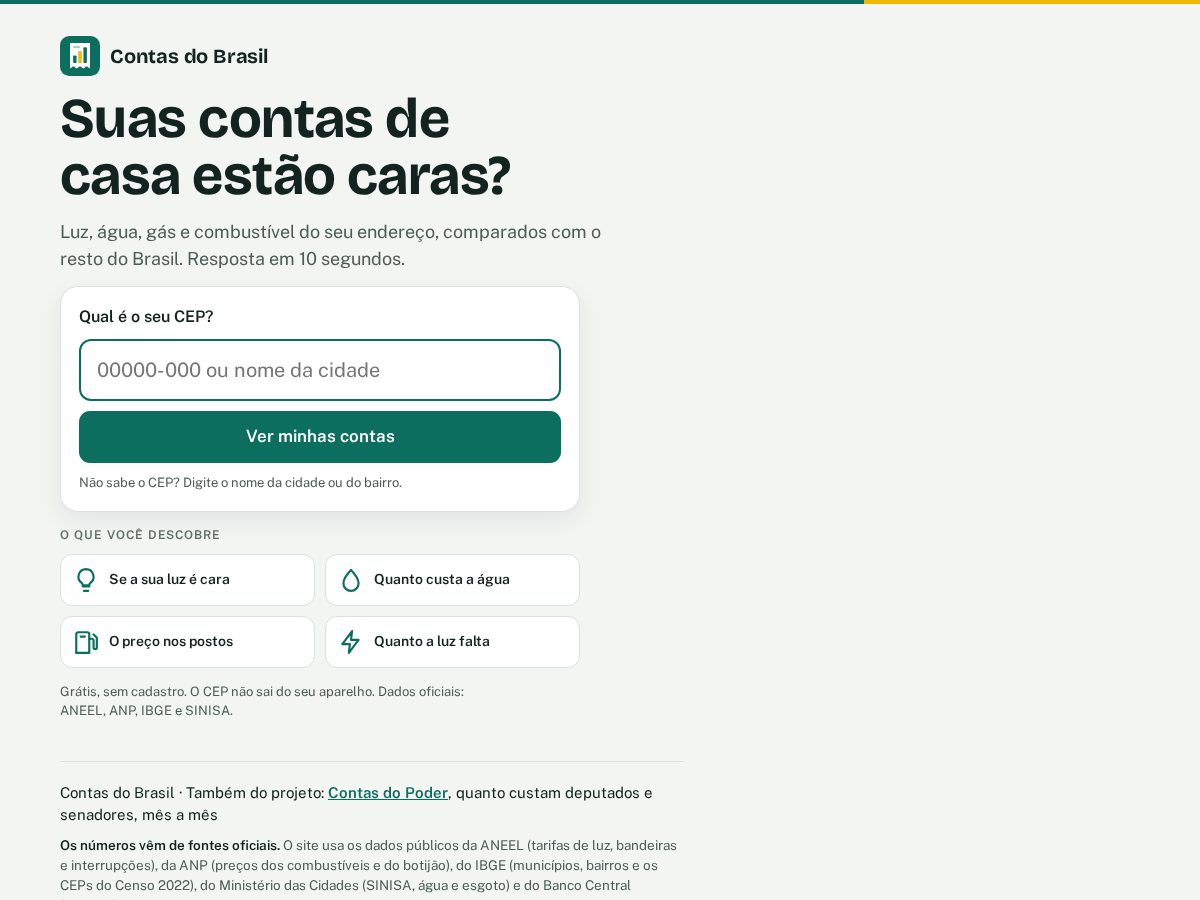Image resolution: width=1200 pixels, height=900 pixels.
Task: Click the lightning bolt icon
Action: click(x=351, y=642)
